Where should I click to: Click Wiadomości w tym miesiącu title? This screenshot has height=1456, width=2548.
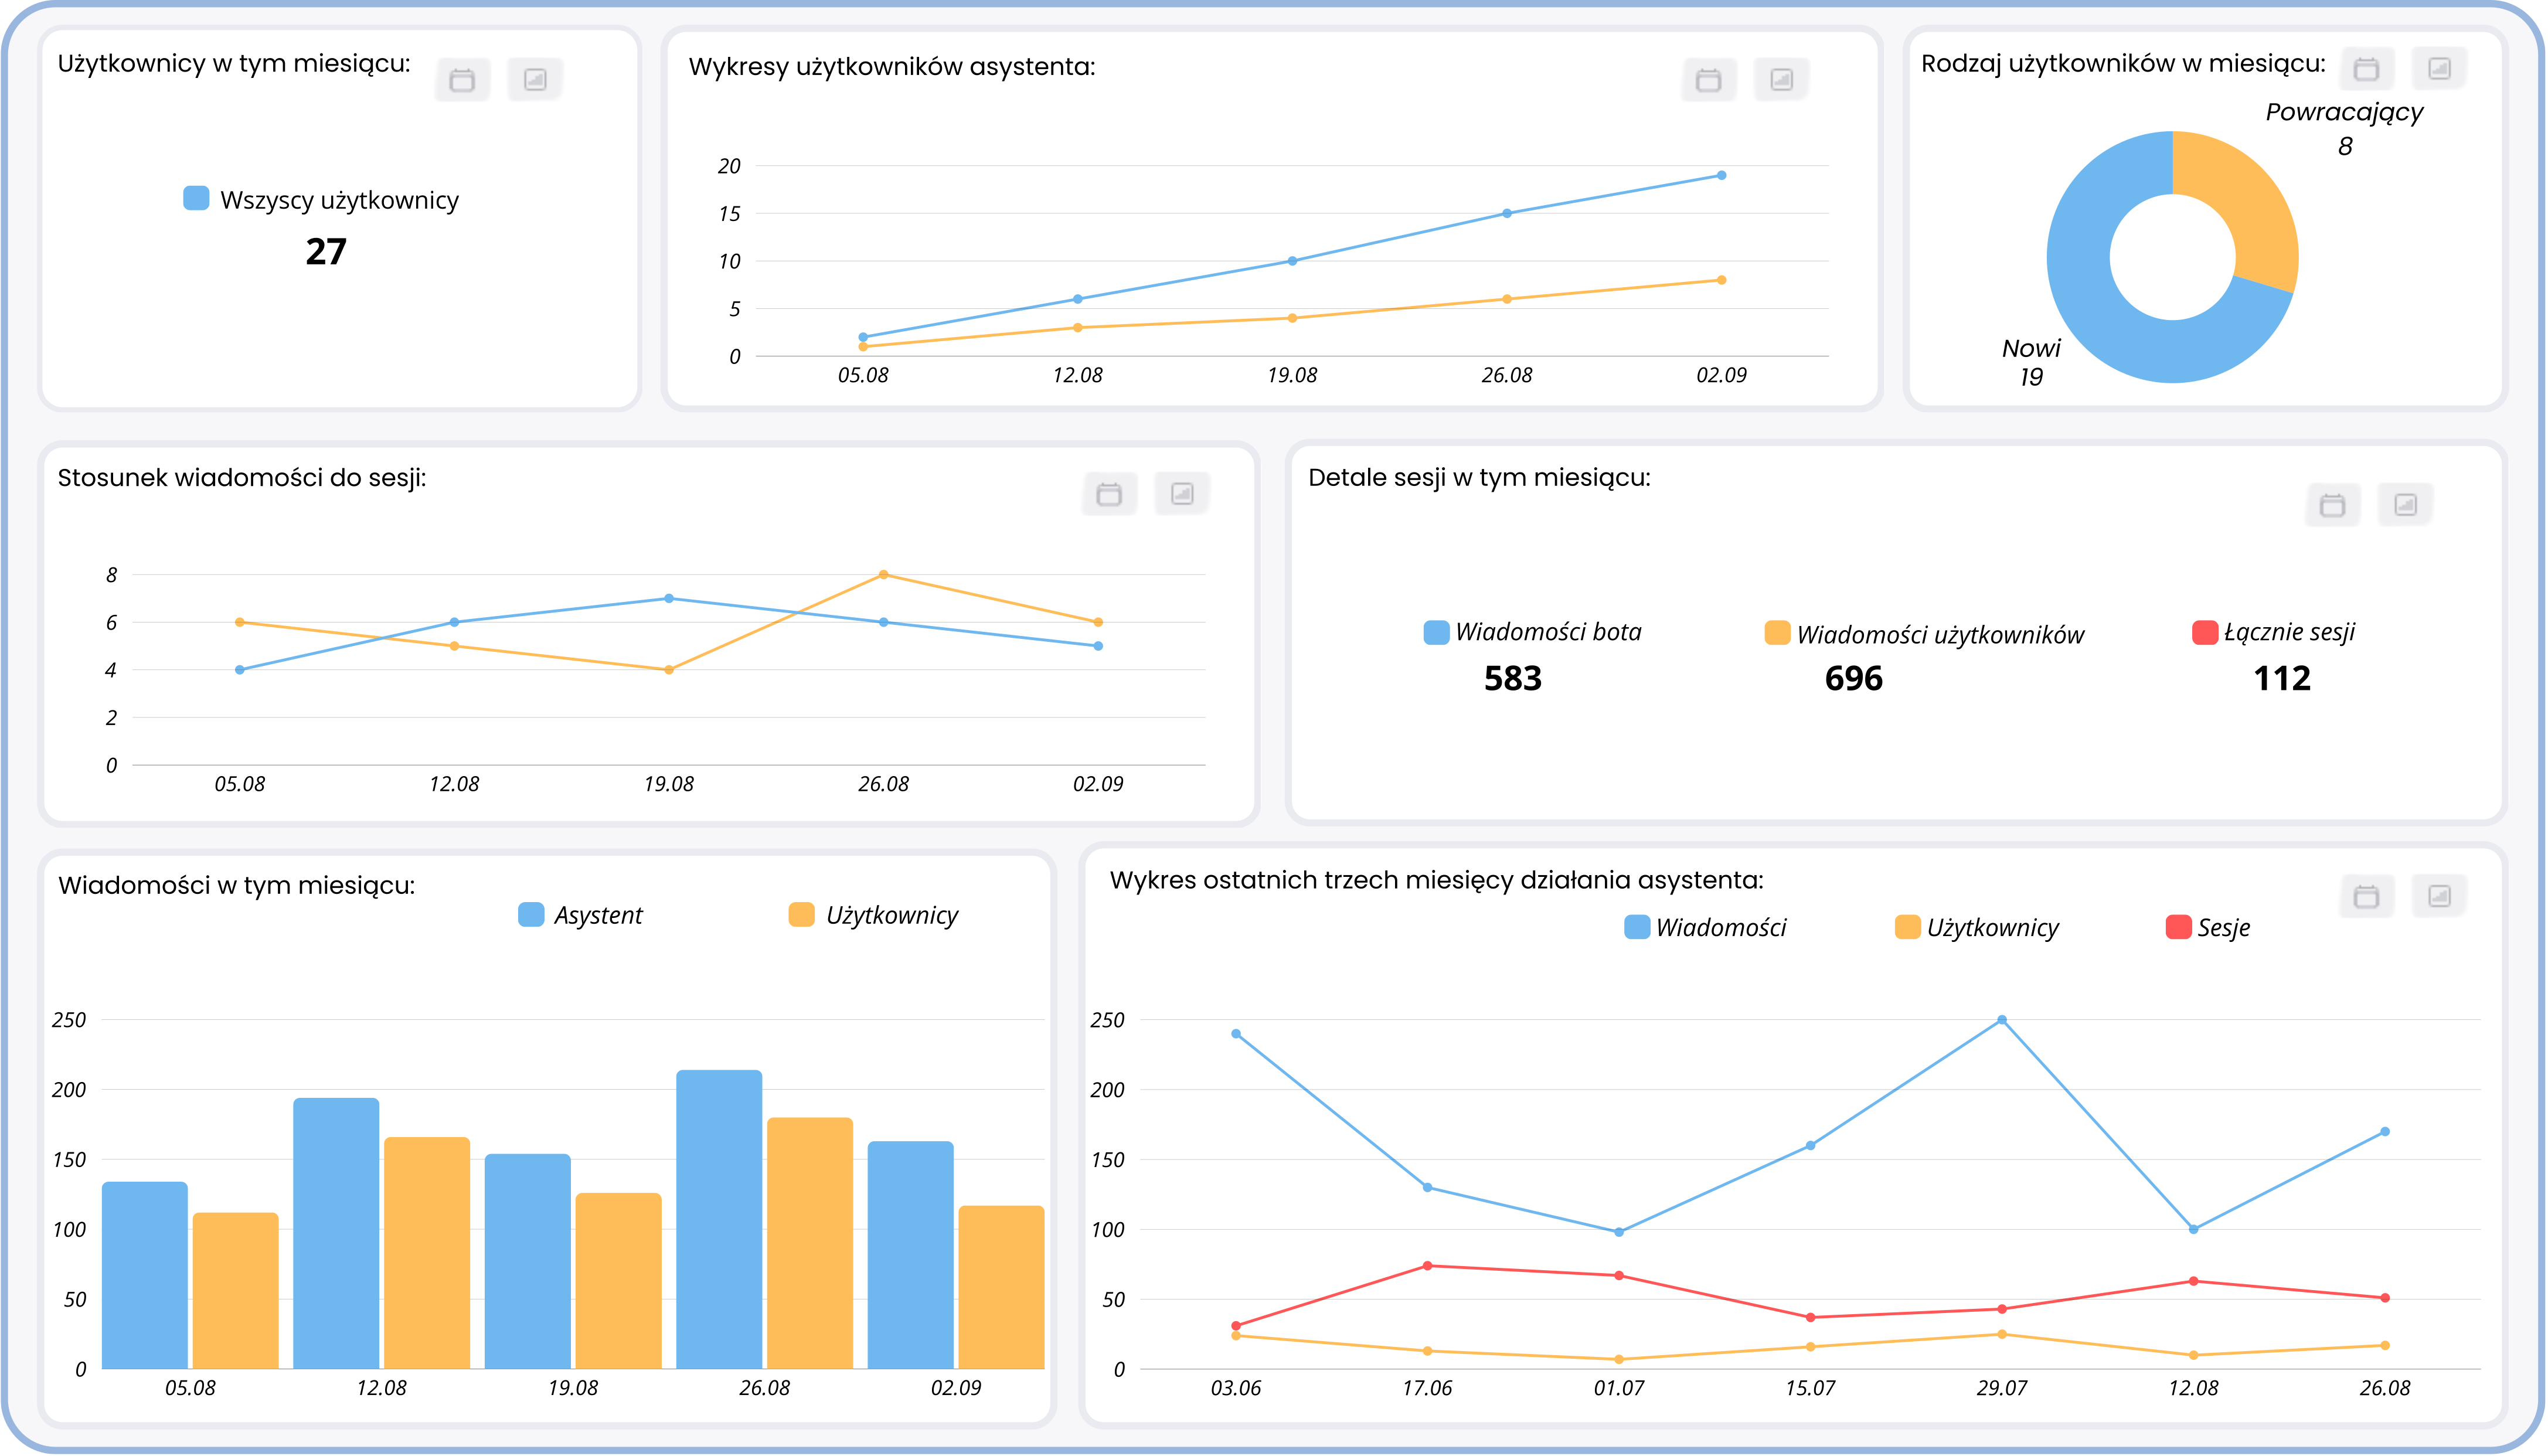click(237, 886)
